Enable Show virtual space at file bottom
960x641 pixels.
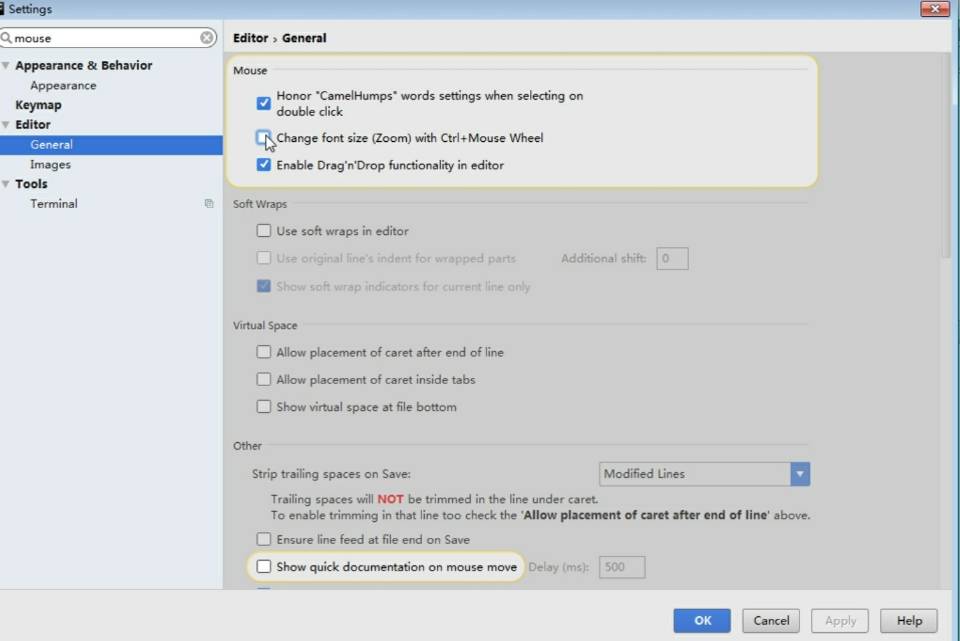click(x=263, y=407)
